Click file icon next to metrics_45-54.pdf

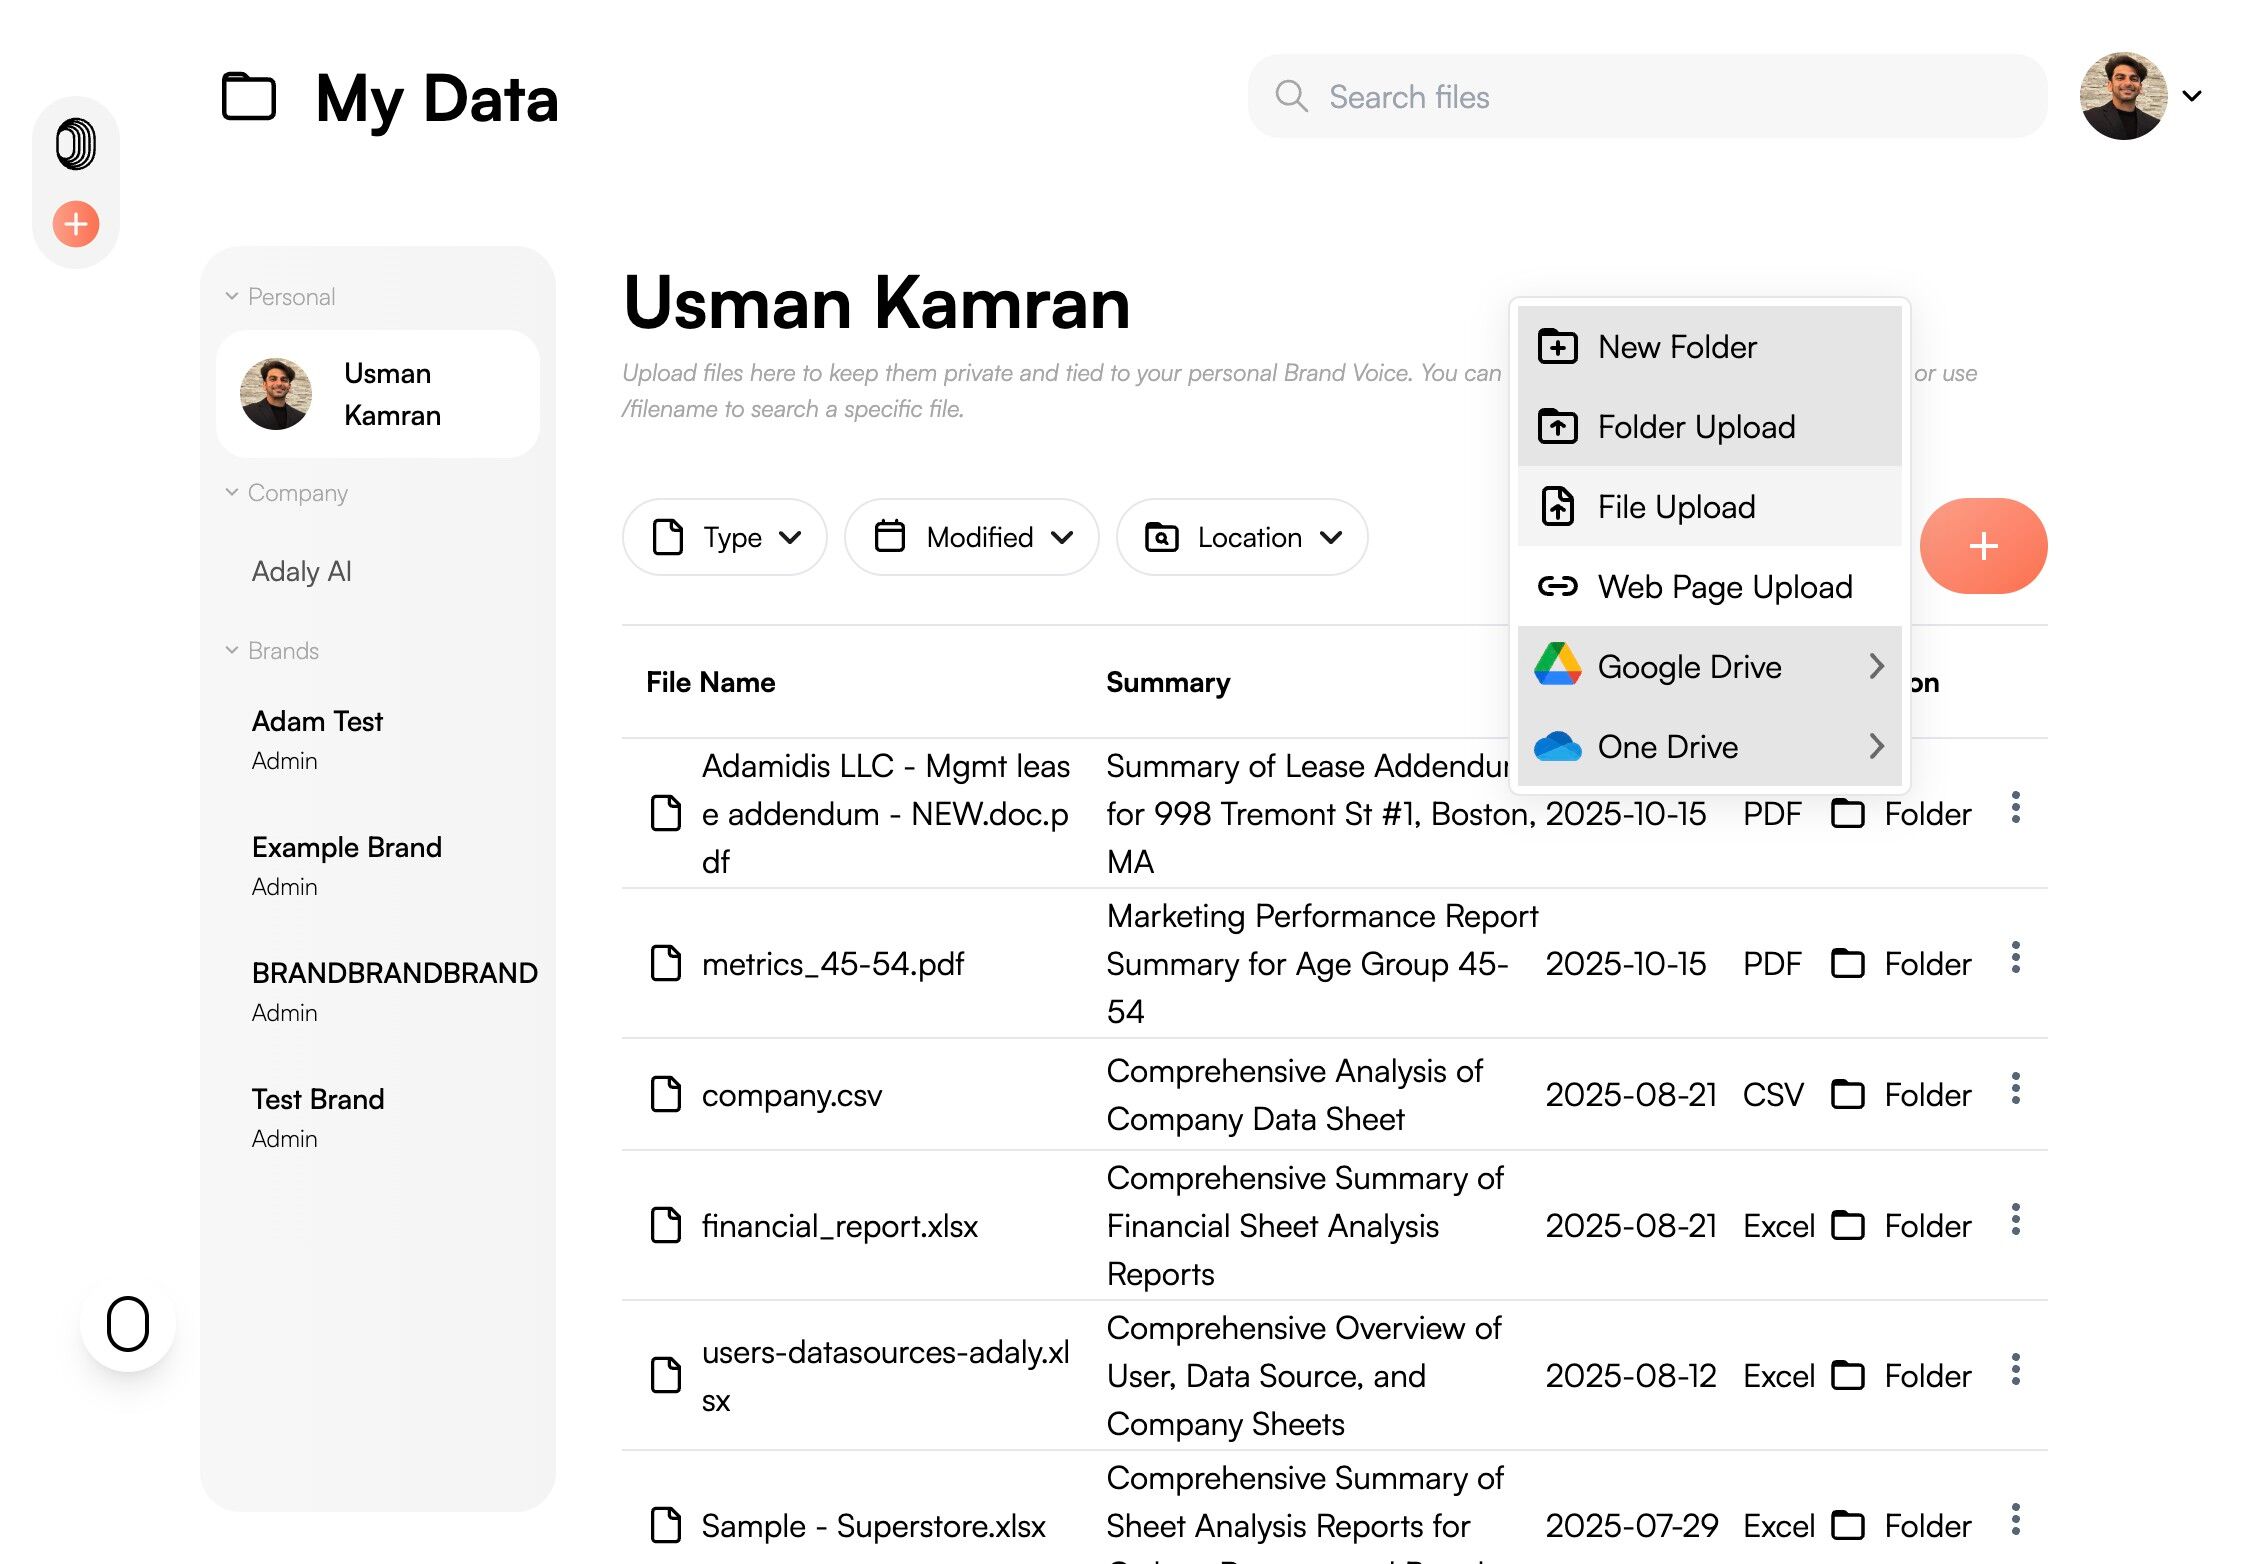[666, 964]
